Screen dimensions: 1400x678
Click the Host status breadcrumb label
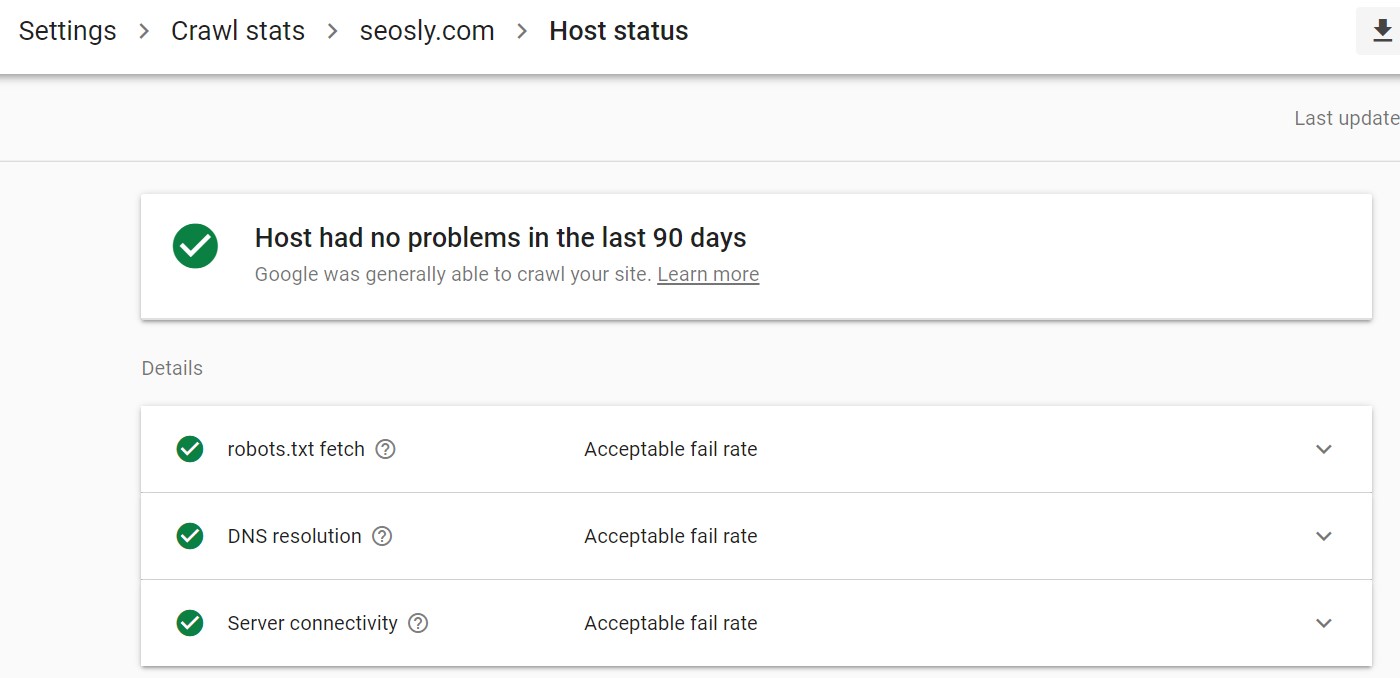point(618,31)
